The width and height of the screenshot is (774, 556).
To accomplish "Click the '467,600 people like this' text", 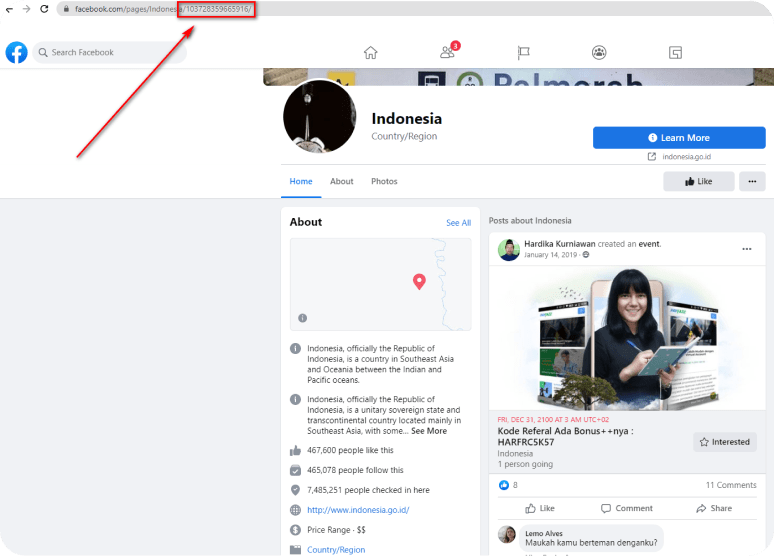I will [350, 450].
